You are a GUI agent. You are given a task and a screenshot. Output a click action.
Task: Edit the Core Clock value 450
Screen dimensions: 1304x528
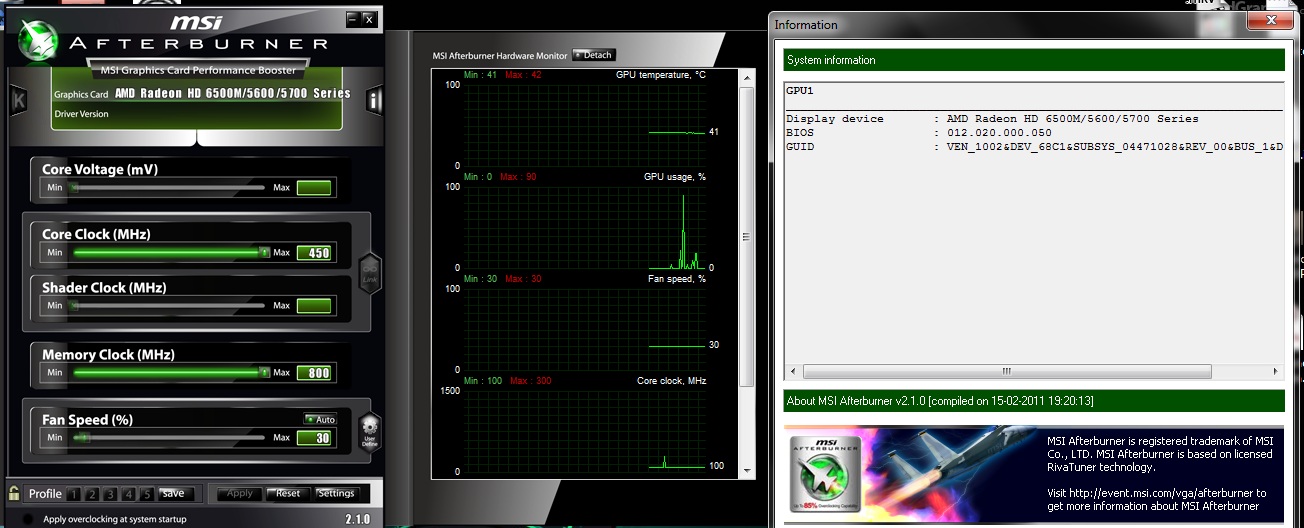point(315,253)
